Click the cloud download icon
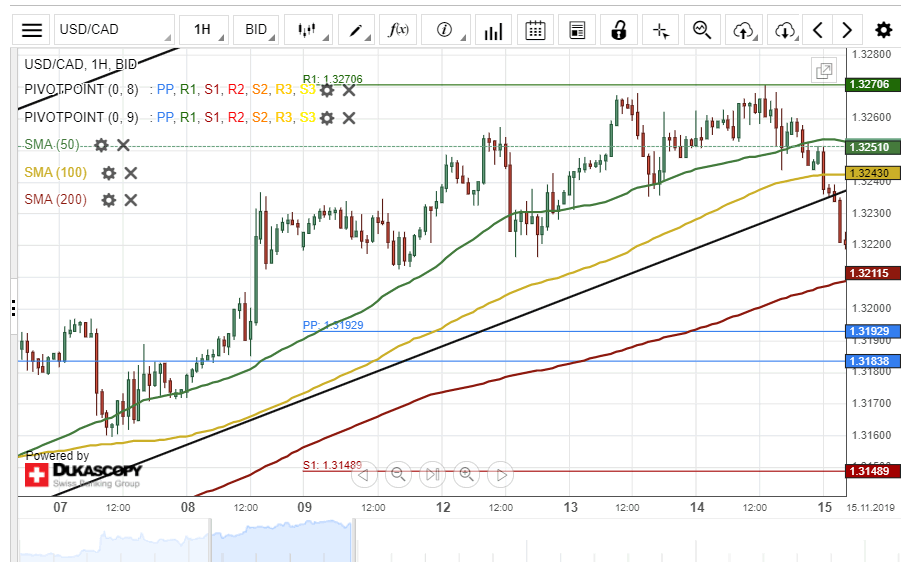This screenshot has height=565, width=909. (x=785, y=30)
